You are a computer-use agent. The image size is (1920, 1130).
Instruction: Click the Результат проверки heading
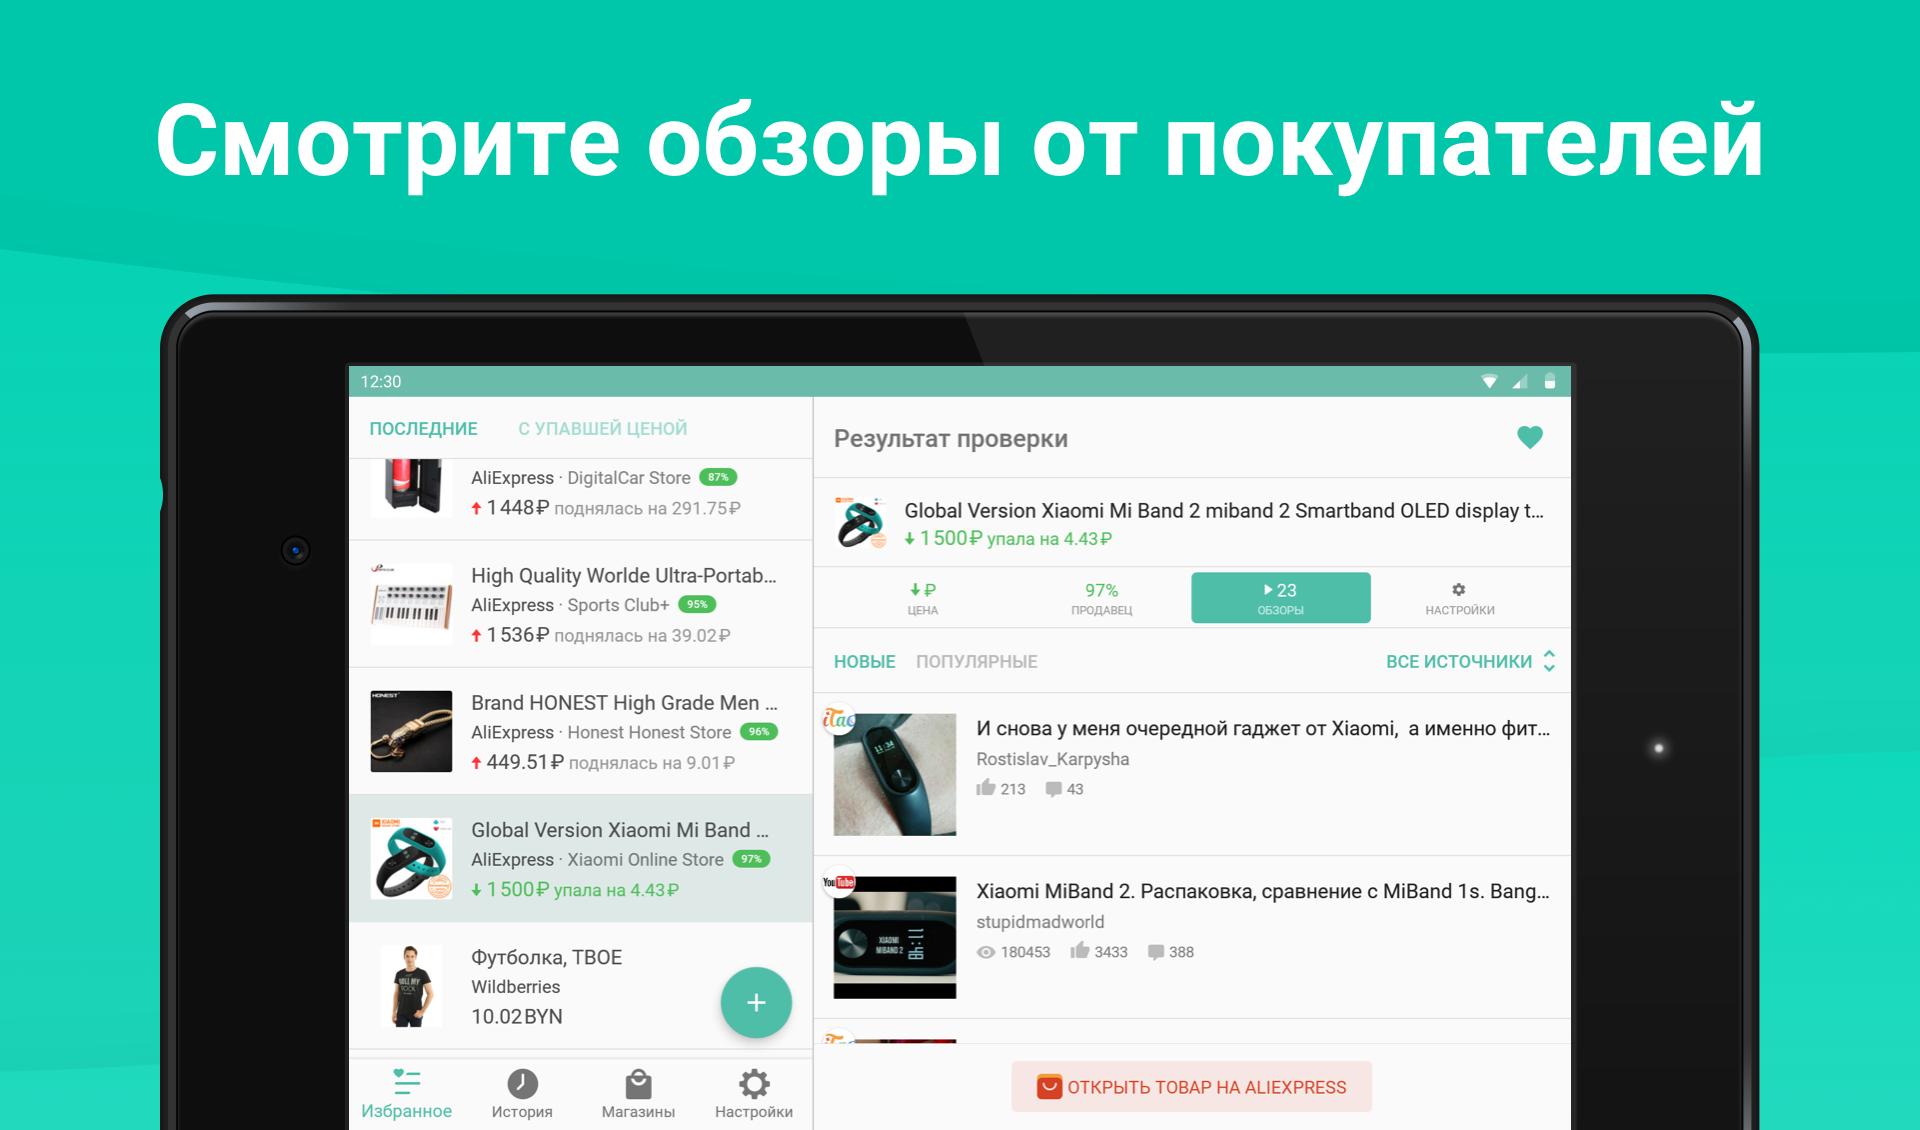951,438
